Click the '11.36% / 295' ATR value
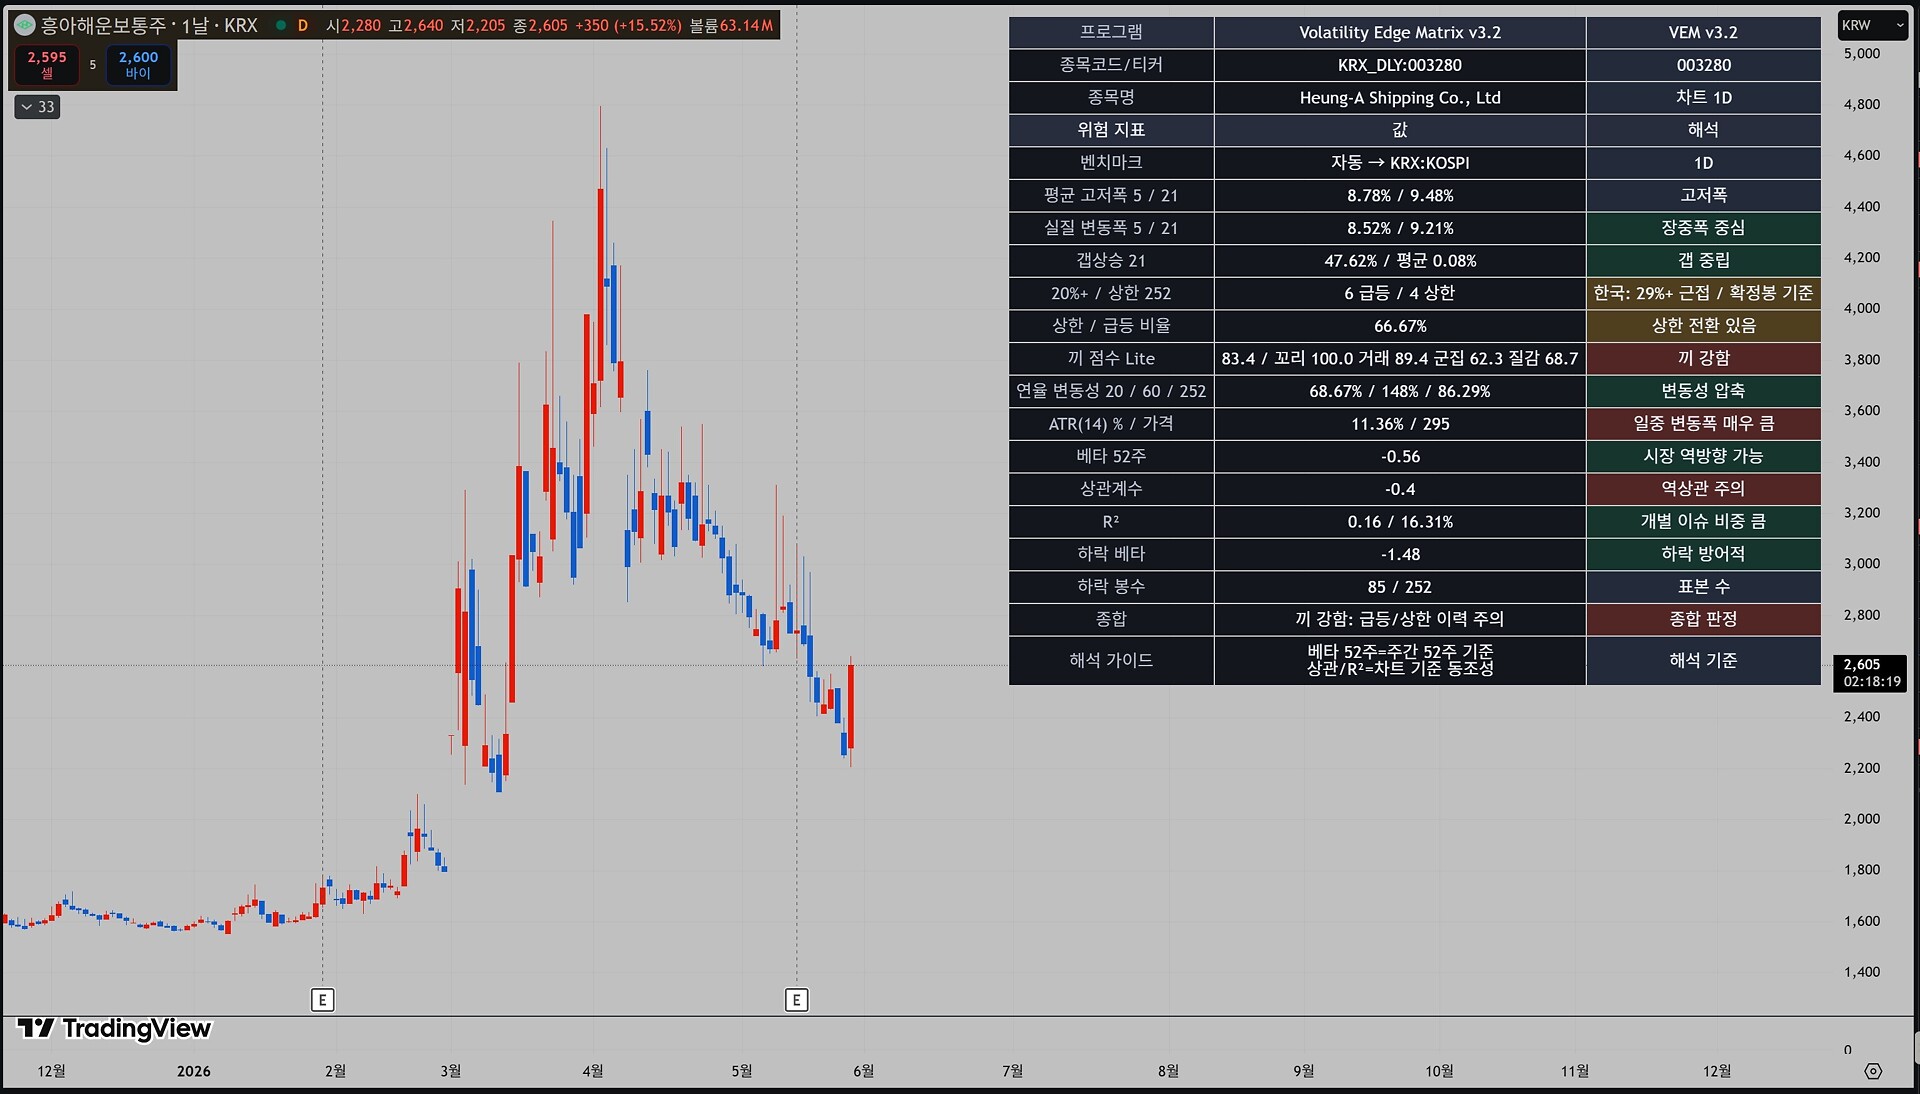This screenshot has width=1920, height=1094. pos(1400,424)
